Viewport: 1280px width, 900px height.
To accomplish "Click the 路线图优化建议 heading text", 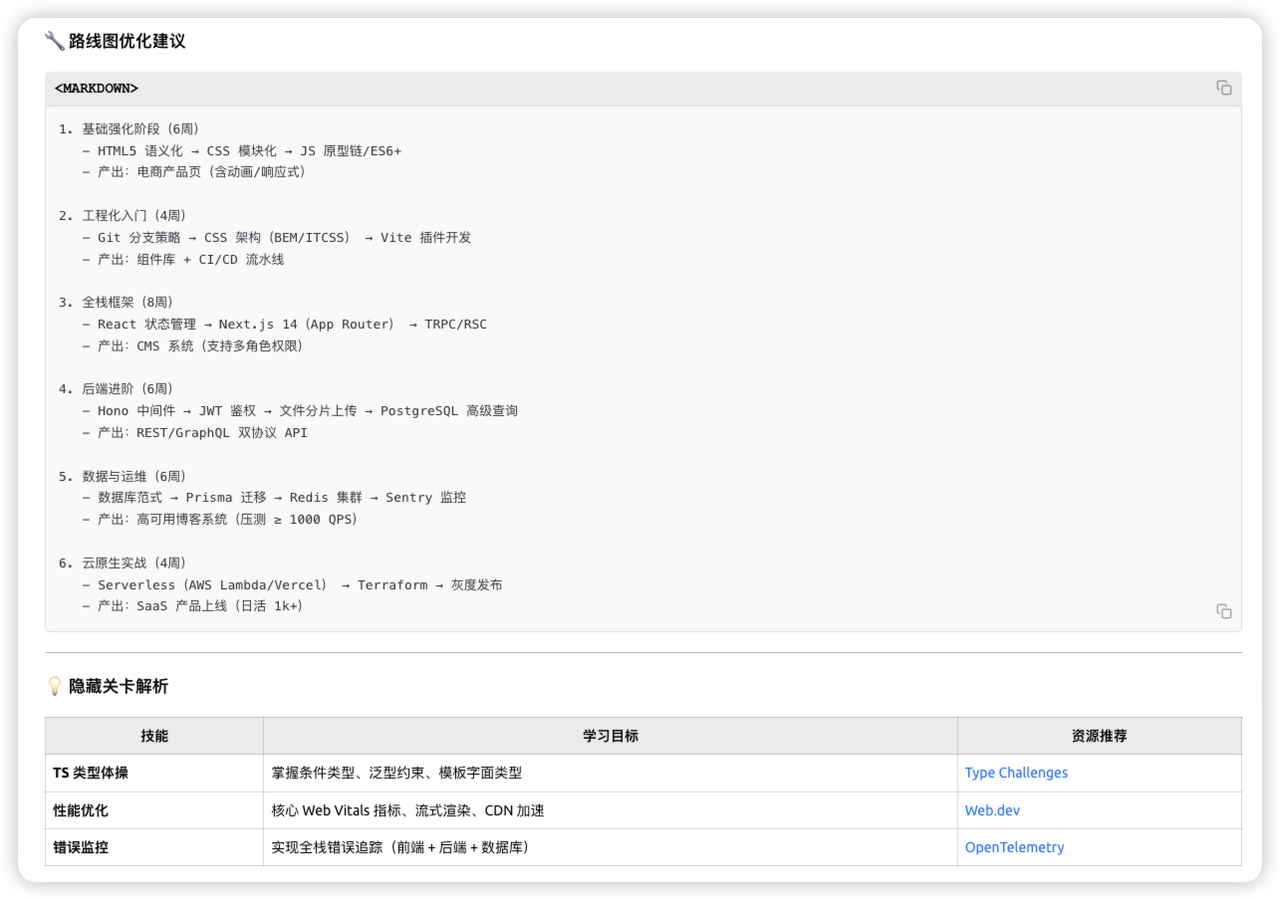I will click(127, 41).
